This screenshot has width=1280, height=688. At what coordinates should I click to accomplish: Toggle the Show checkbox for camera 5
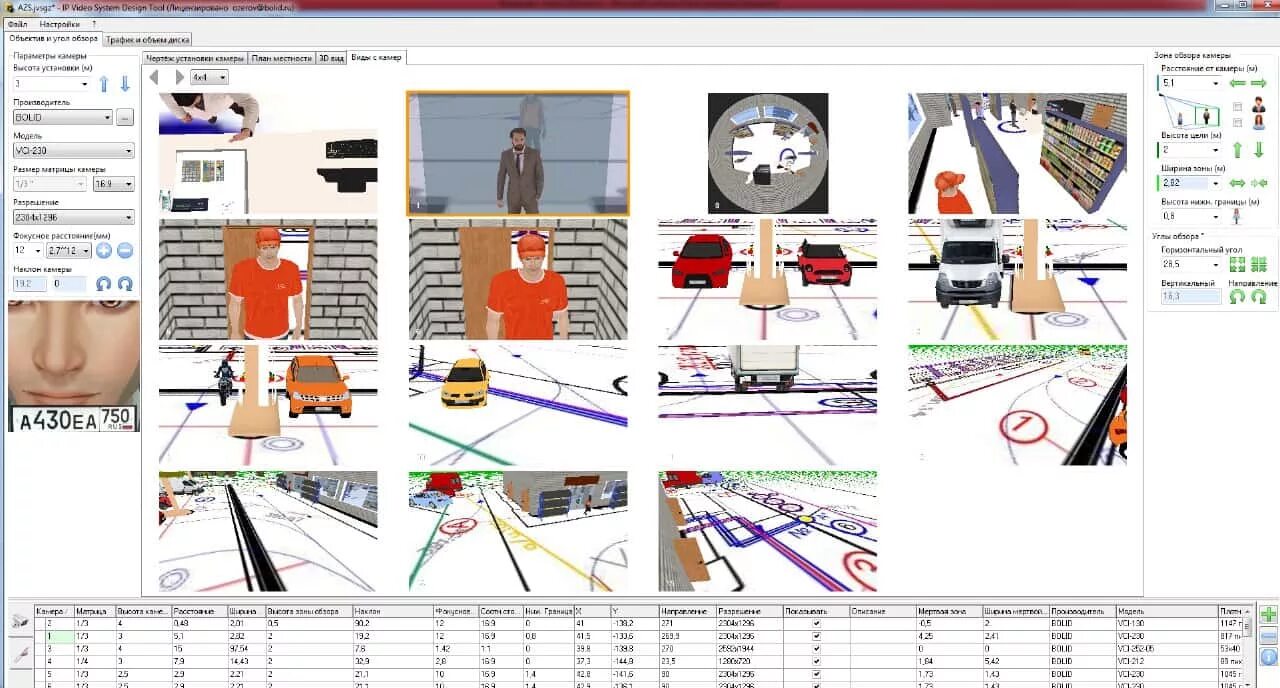[x=816, y=673]
